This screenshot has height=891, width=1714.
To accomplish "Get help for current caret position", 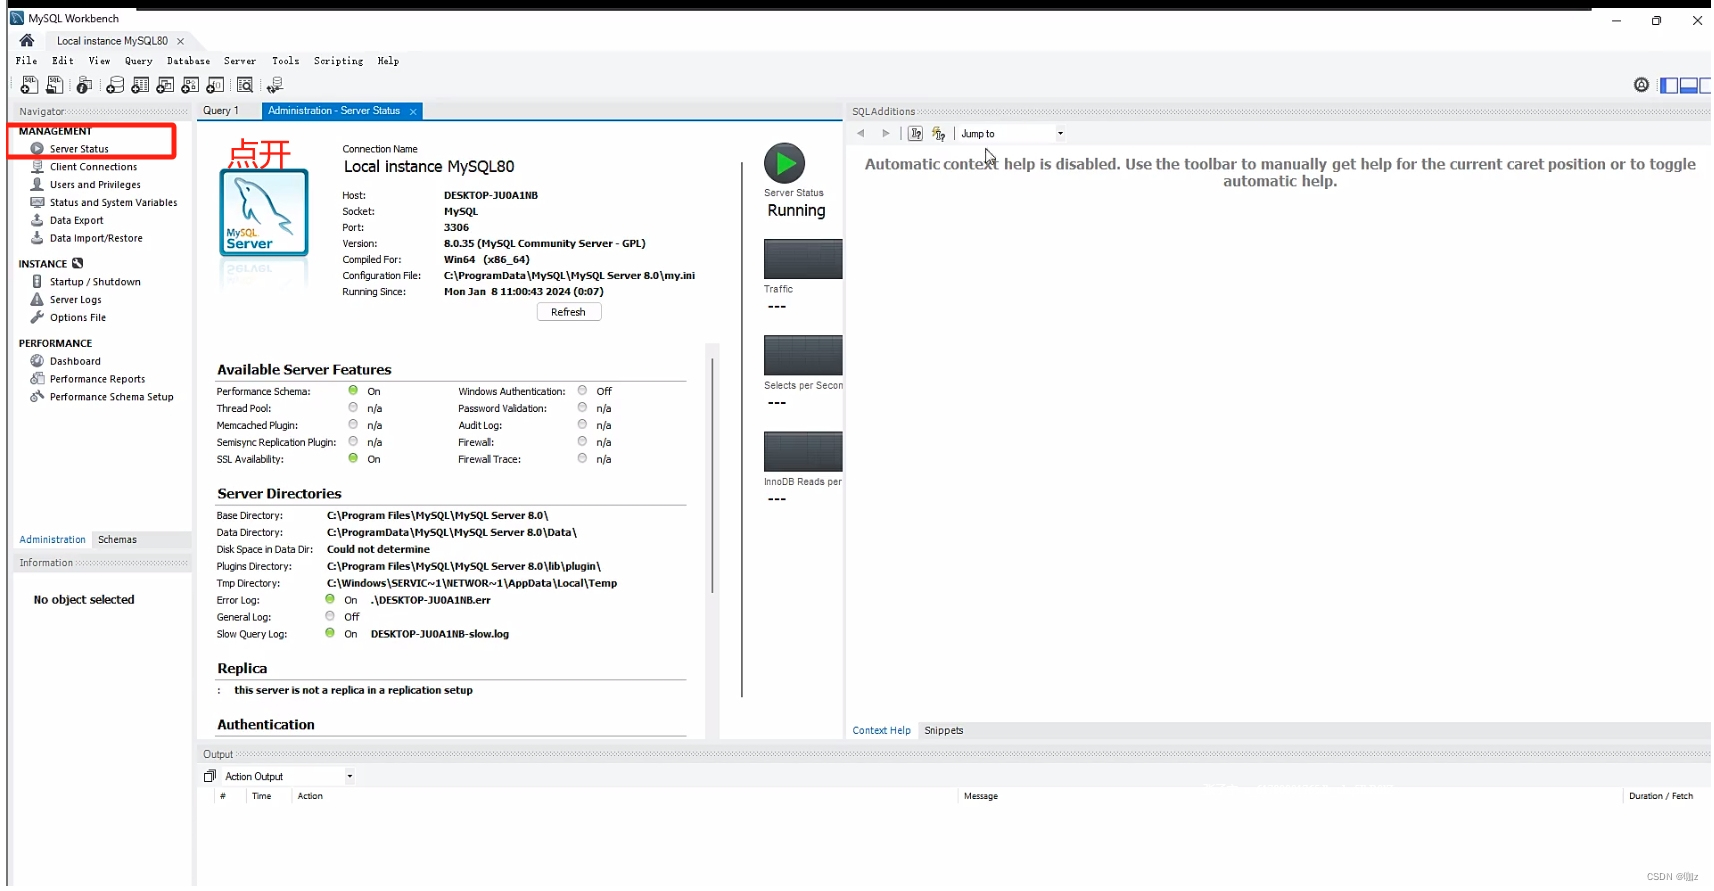I will pos(915,133).
